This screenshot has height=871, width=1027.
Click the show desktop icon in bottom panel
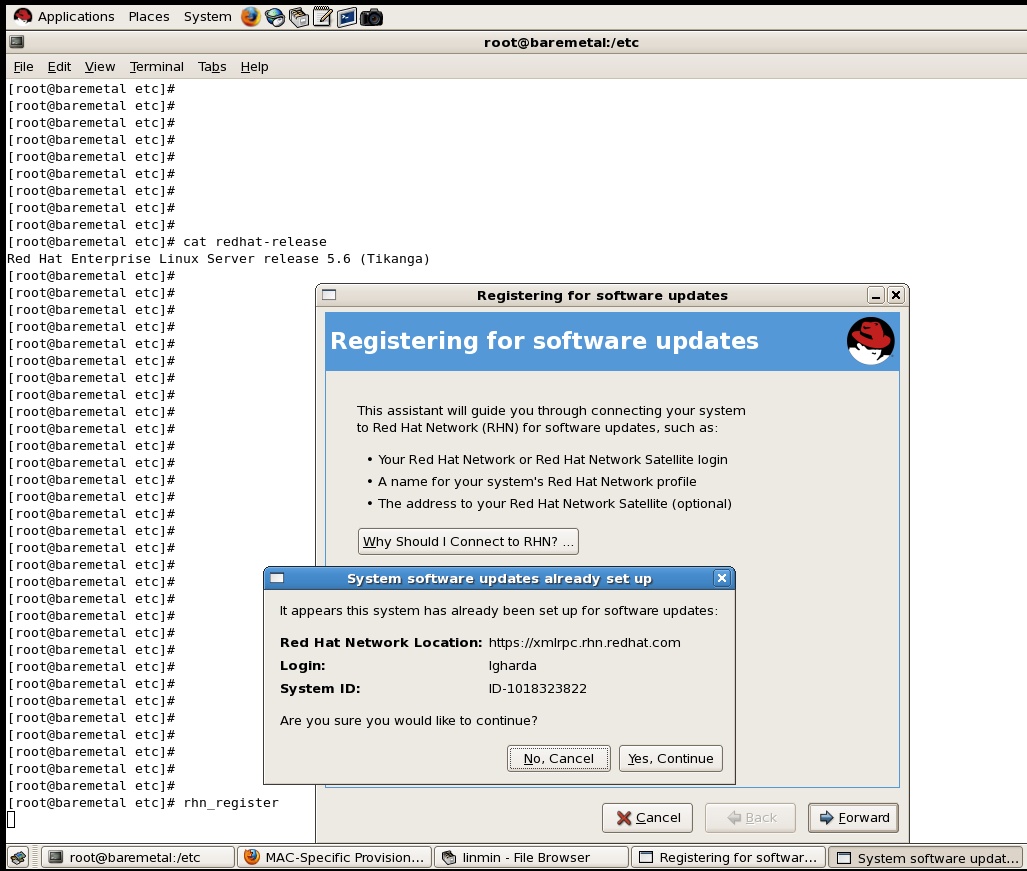(x=18, y=857)
